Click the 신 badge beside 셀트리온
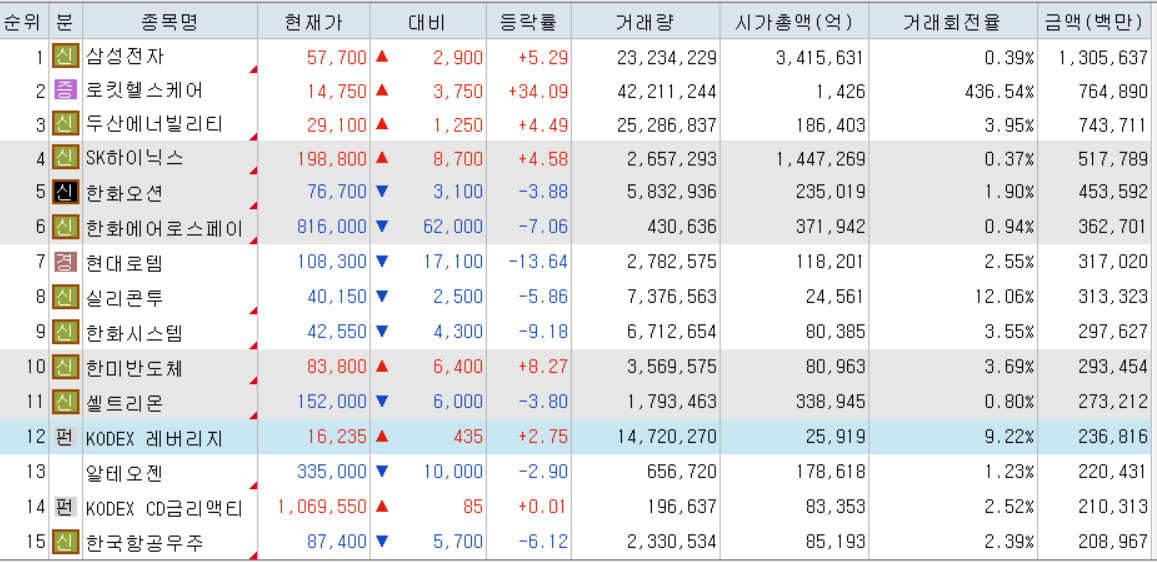Viewport: 1157px width, 562px height. tap(66, 402)
